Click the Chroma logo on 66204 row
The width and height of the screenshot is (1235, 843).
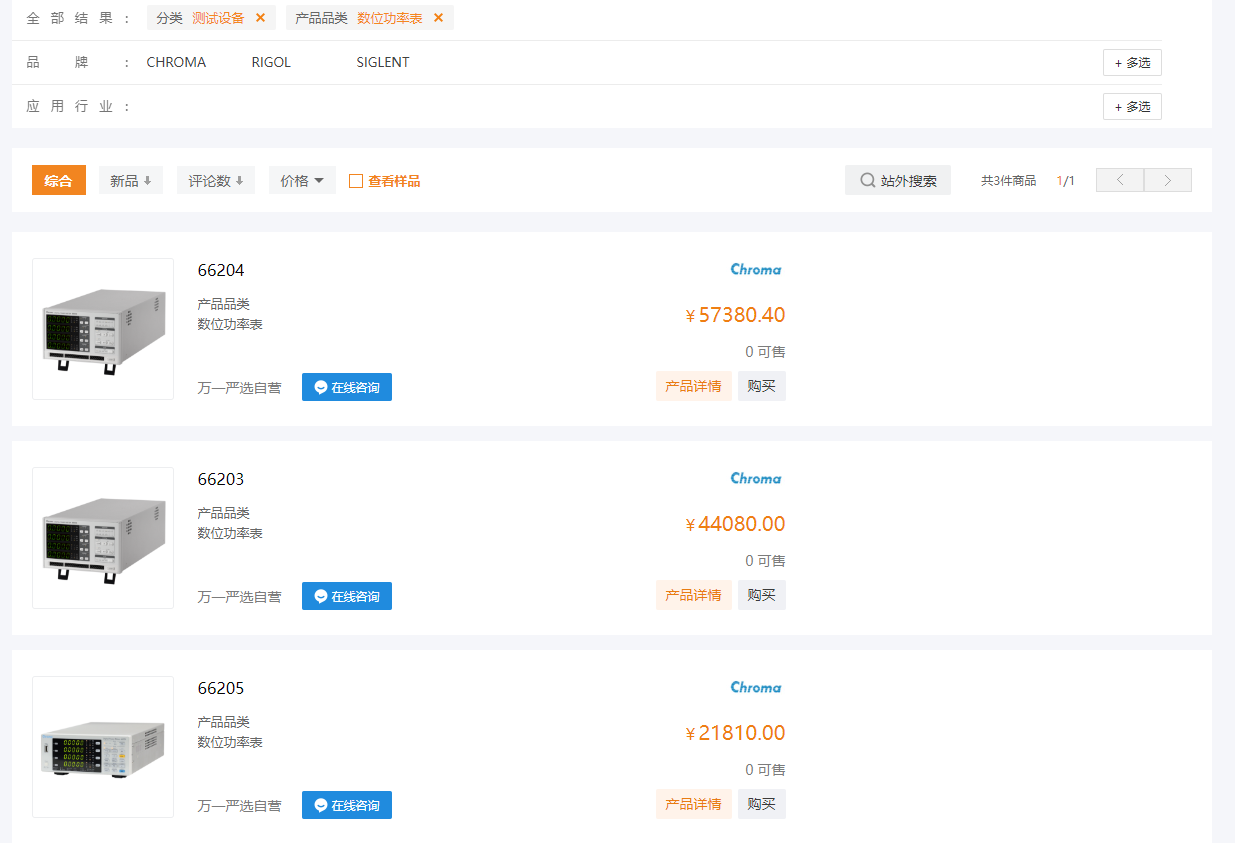coord(756,269)
